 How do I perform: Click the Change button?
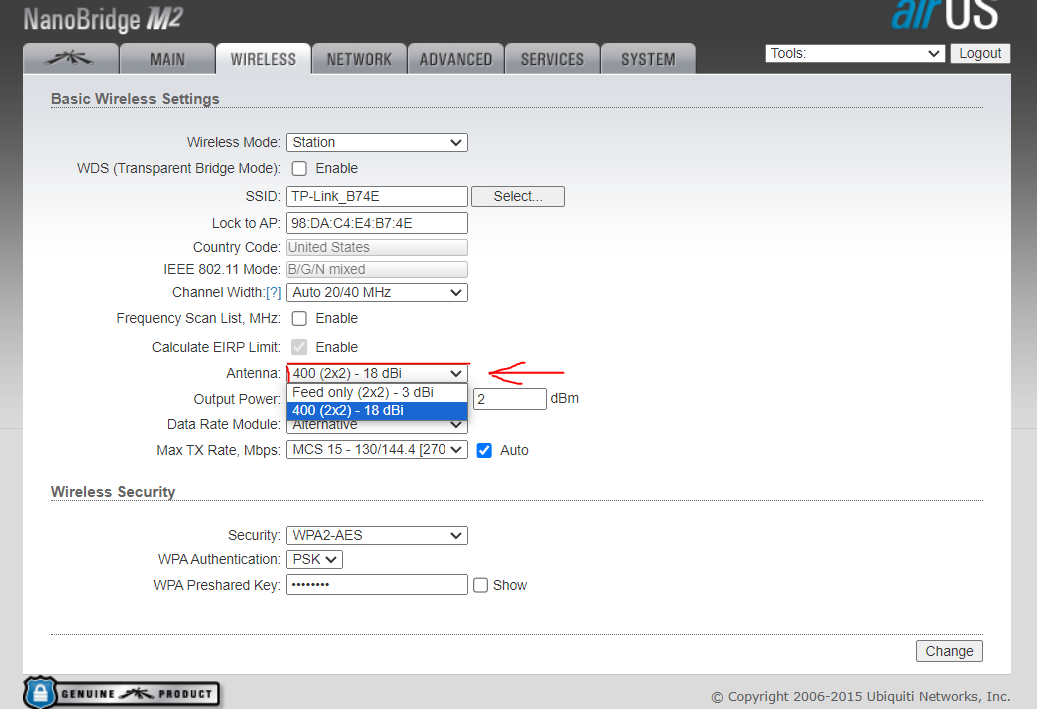click(x=949, y=651)
